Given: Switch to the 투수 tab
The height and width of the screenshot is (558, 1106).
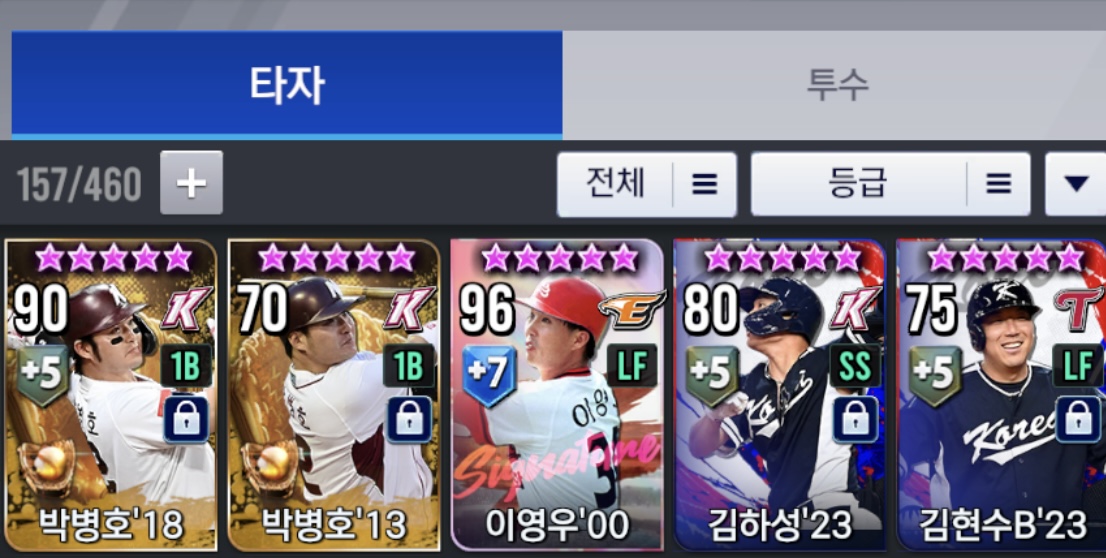Looking at the screenshot, I should pos(836,85).
